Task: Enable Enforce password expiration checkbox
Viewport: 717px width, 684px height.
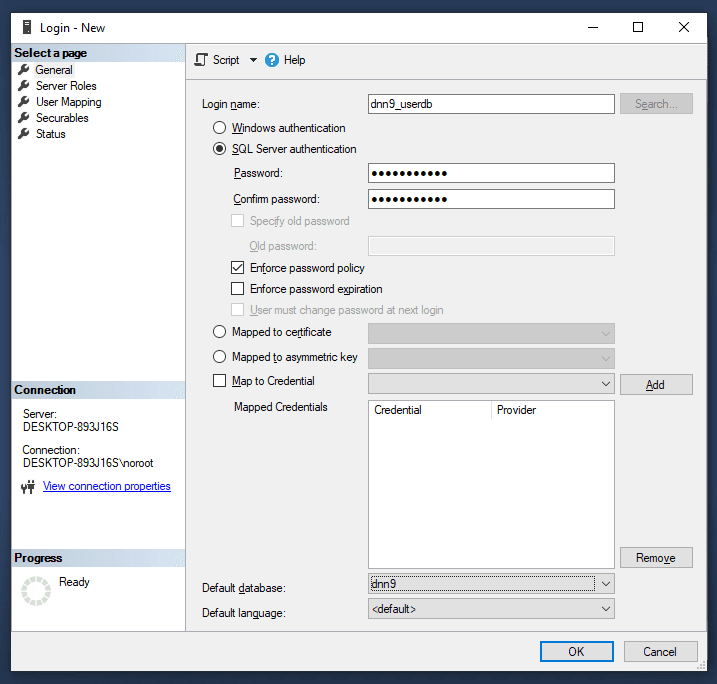Action: point(238,289)
